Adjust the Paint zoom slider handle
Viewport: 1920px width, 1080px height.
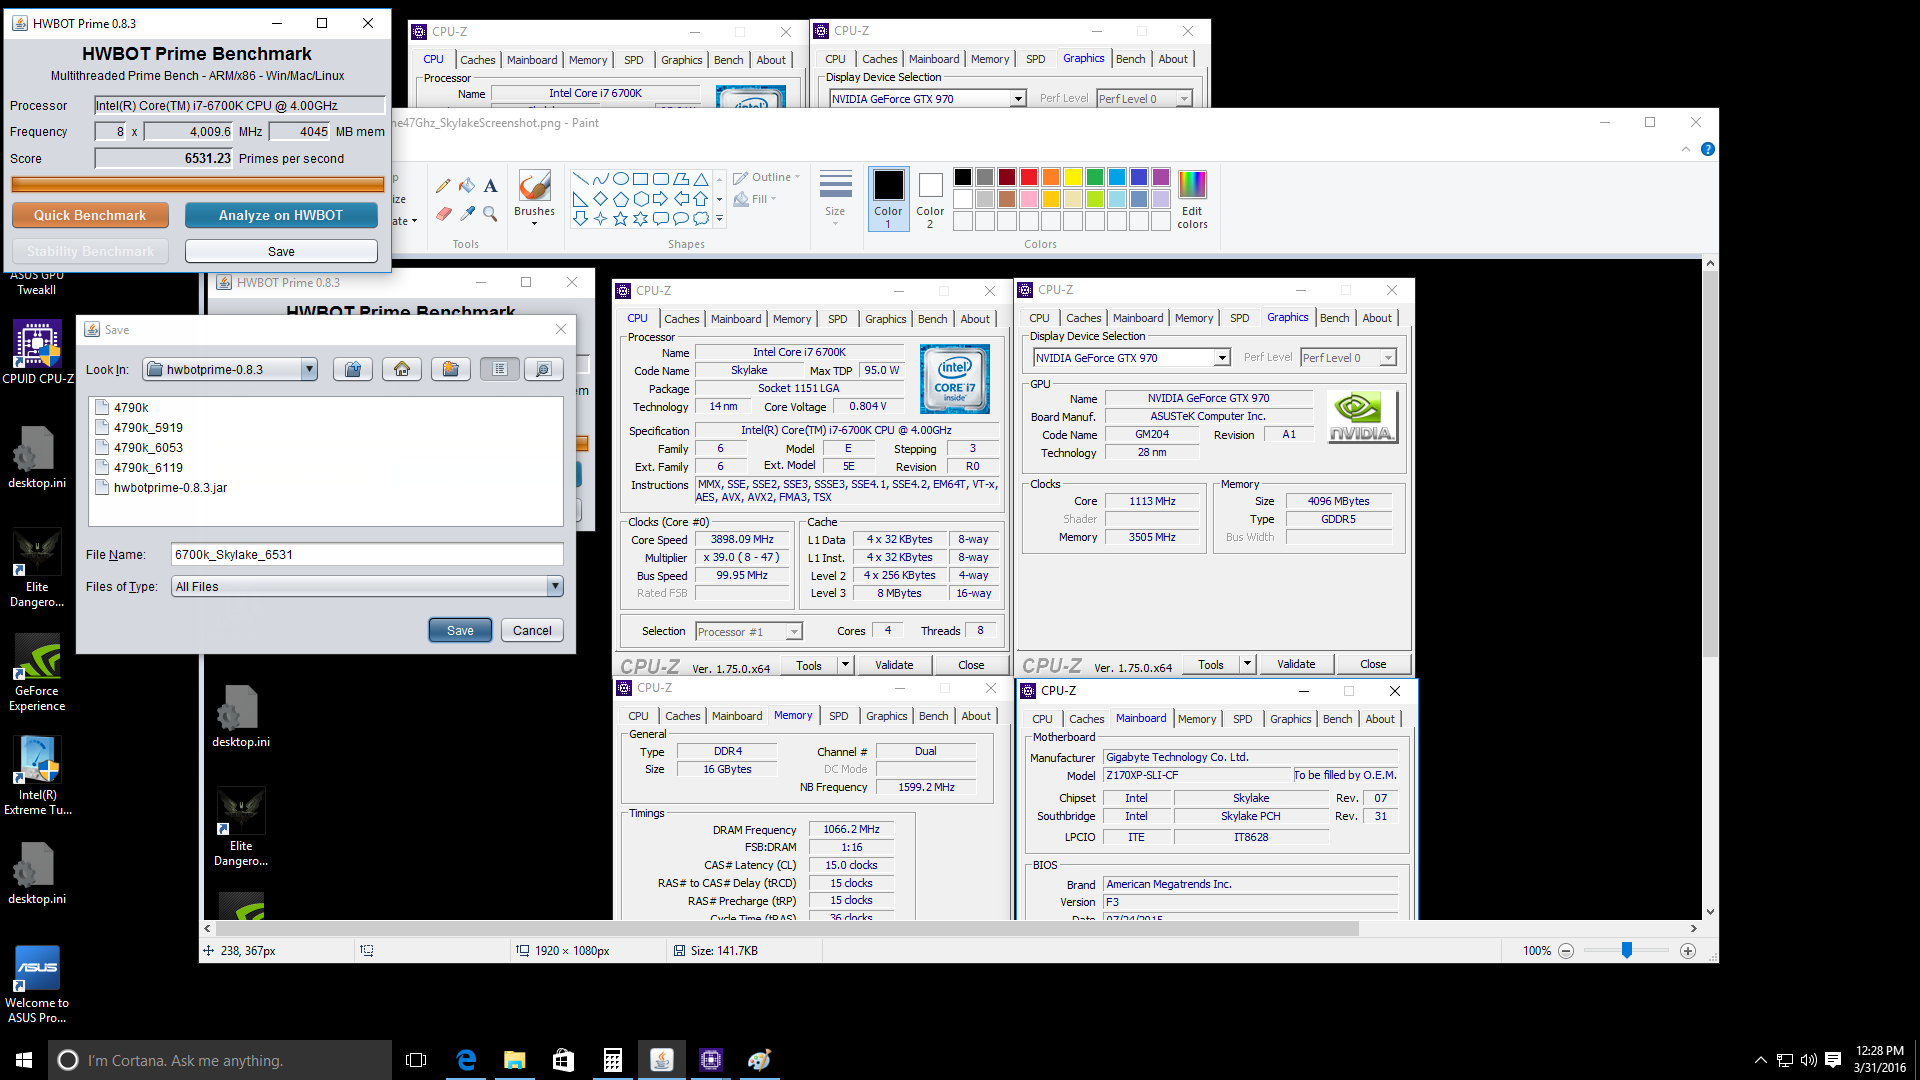[x=1627, y=951]
